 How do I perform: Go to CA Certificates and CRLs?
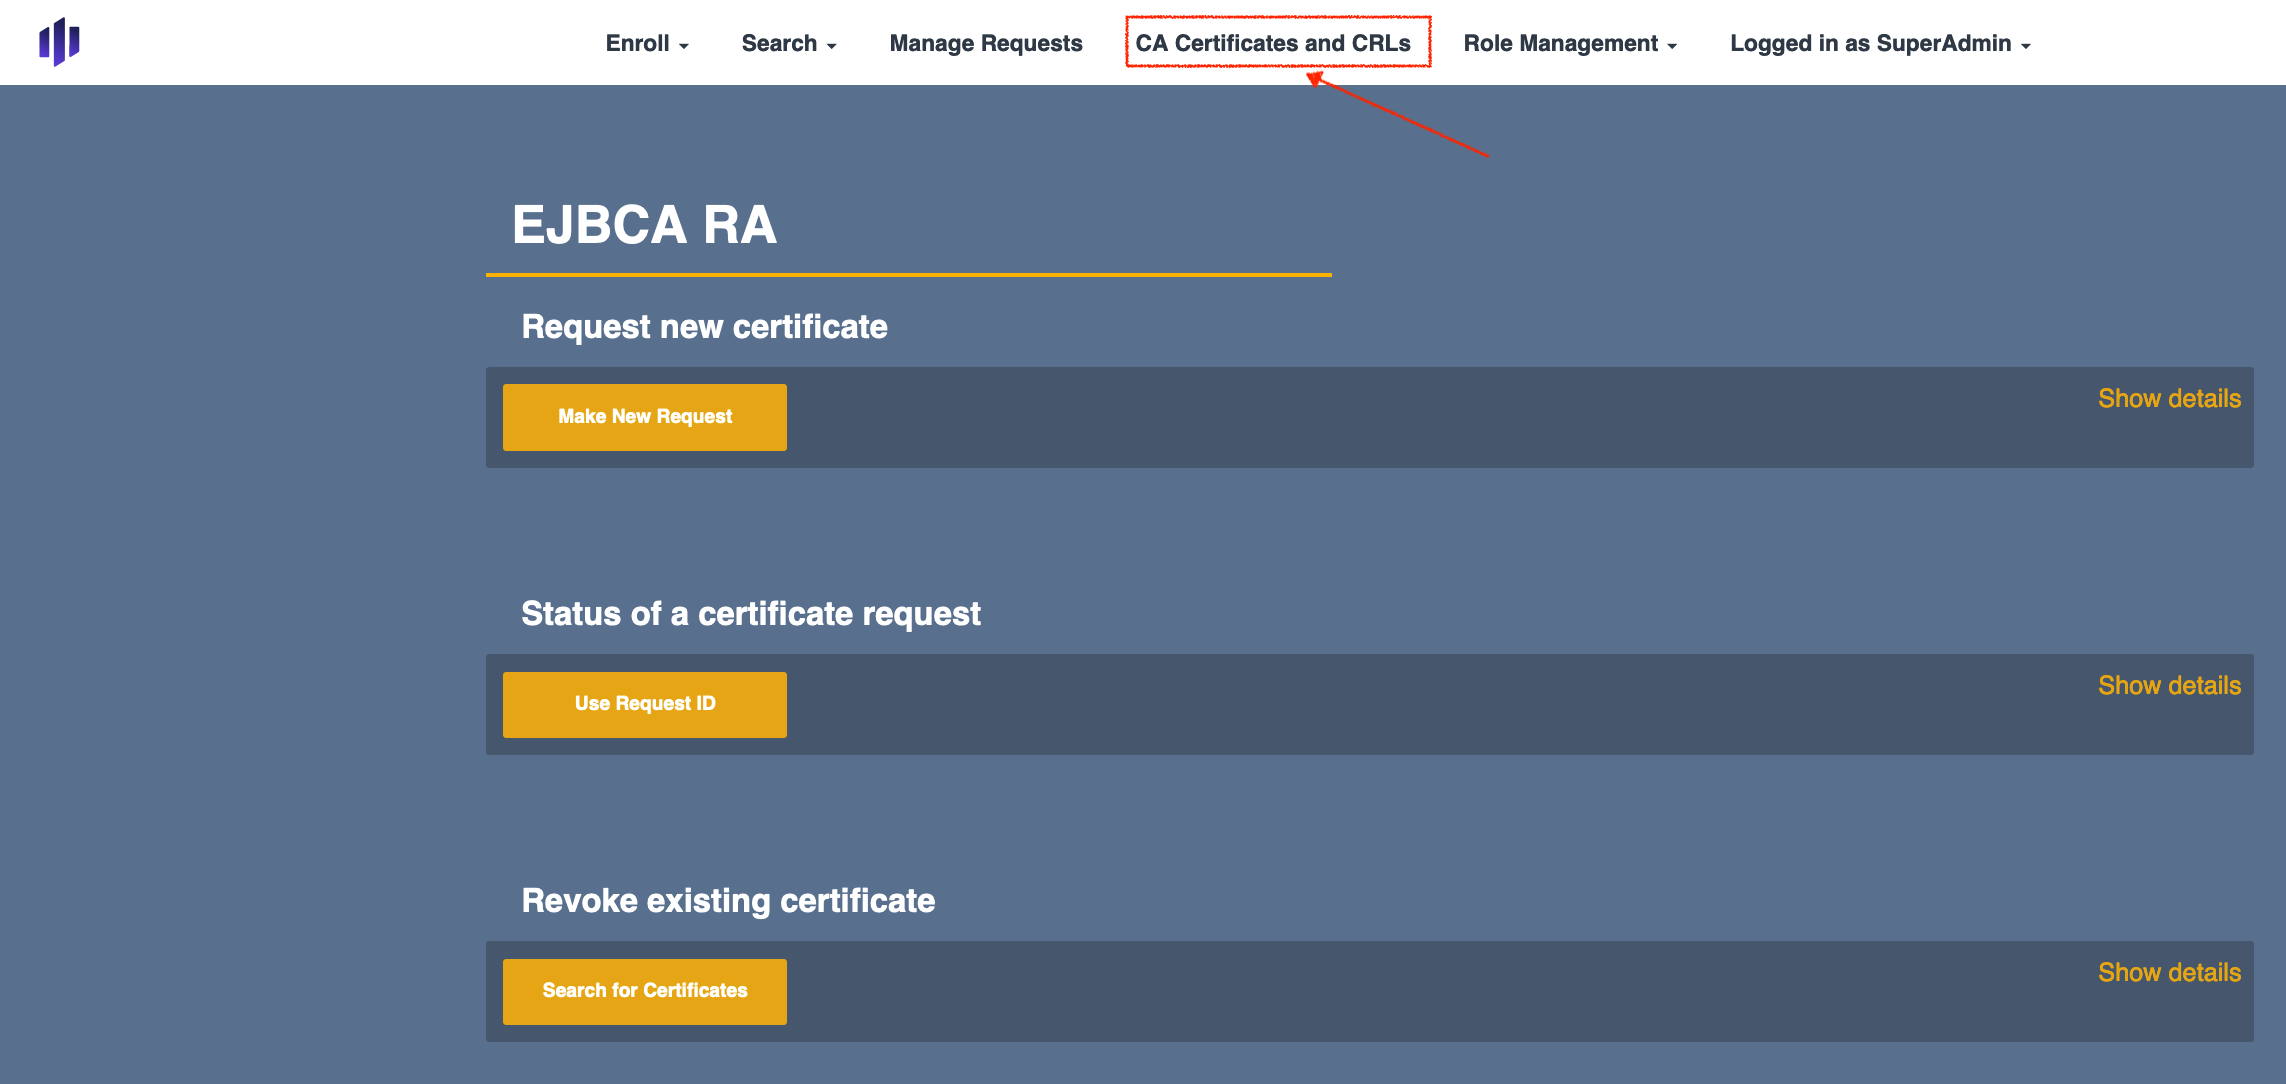tap(1272, 43)
